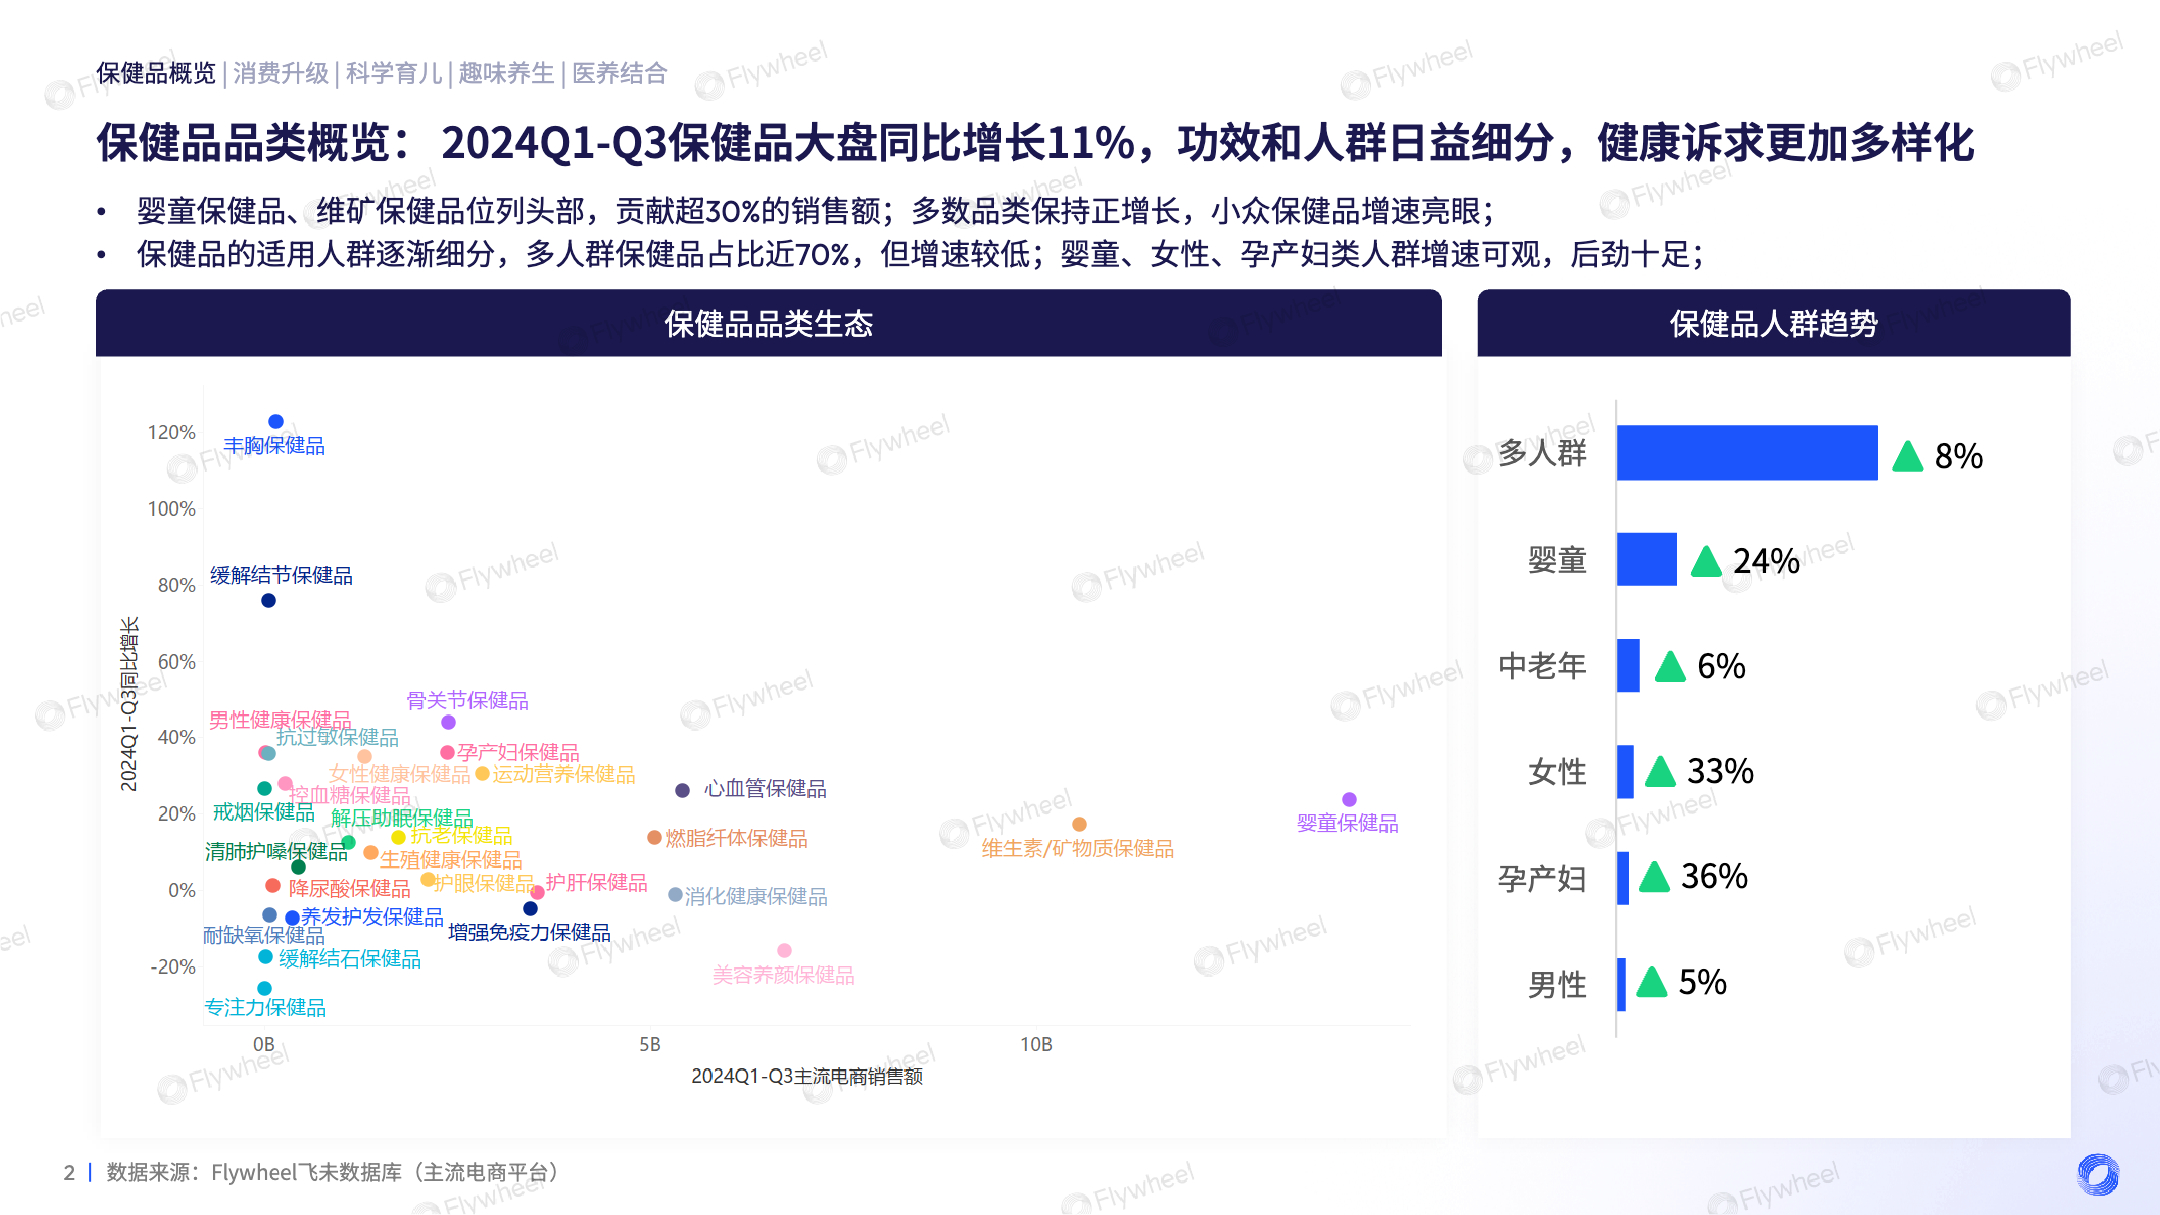Open the 科学育儿 section tab
The image size is (2160, 1215).
(394, 73)
